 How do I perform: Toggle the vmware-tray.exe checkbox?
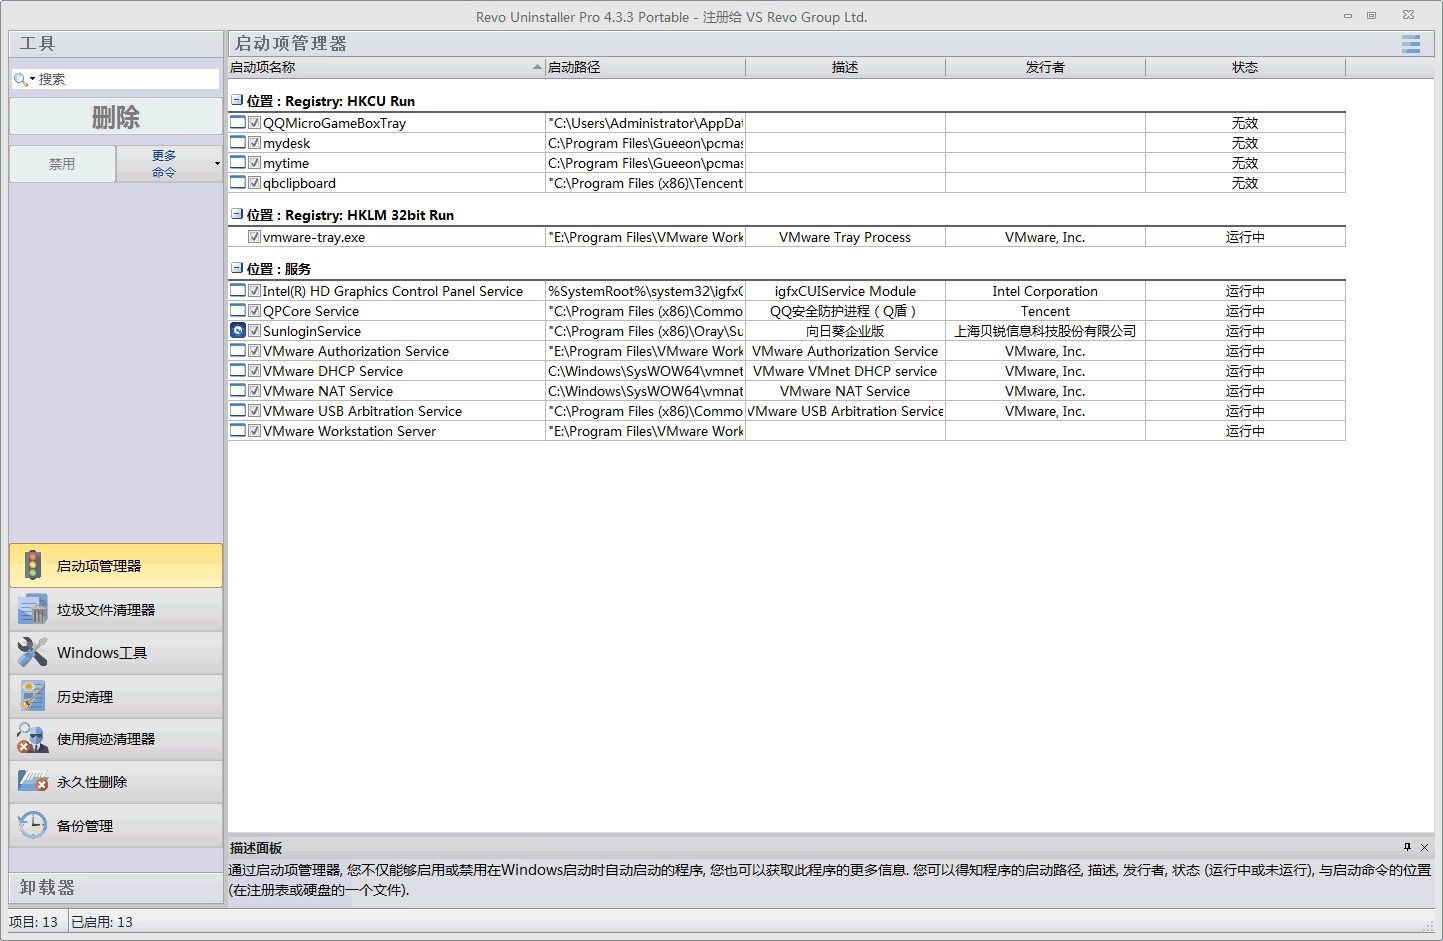255,237
